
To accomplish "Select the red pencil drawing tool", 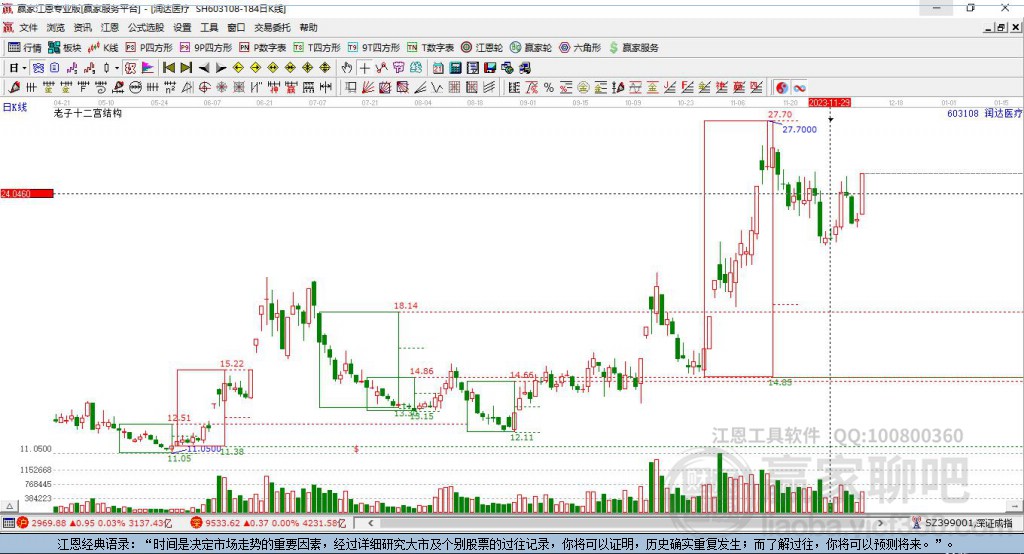I will pos(14,87).
